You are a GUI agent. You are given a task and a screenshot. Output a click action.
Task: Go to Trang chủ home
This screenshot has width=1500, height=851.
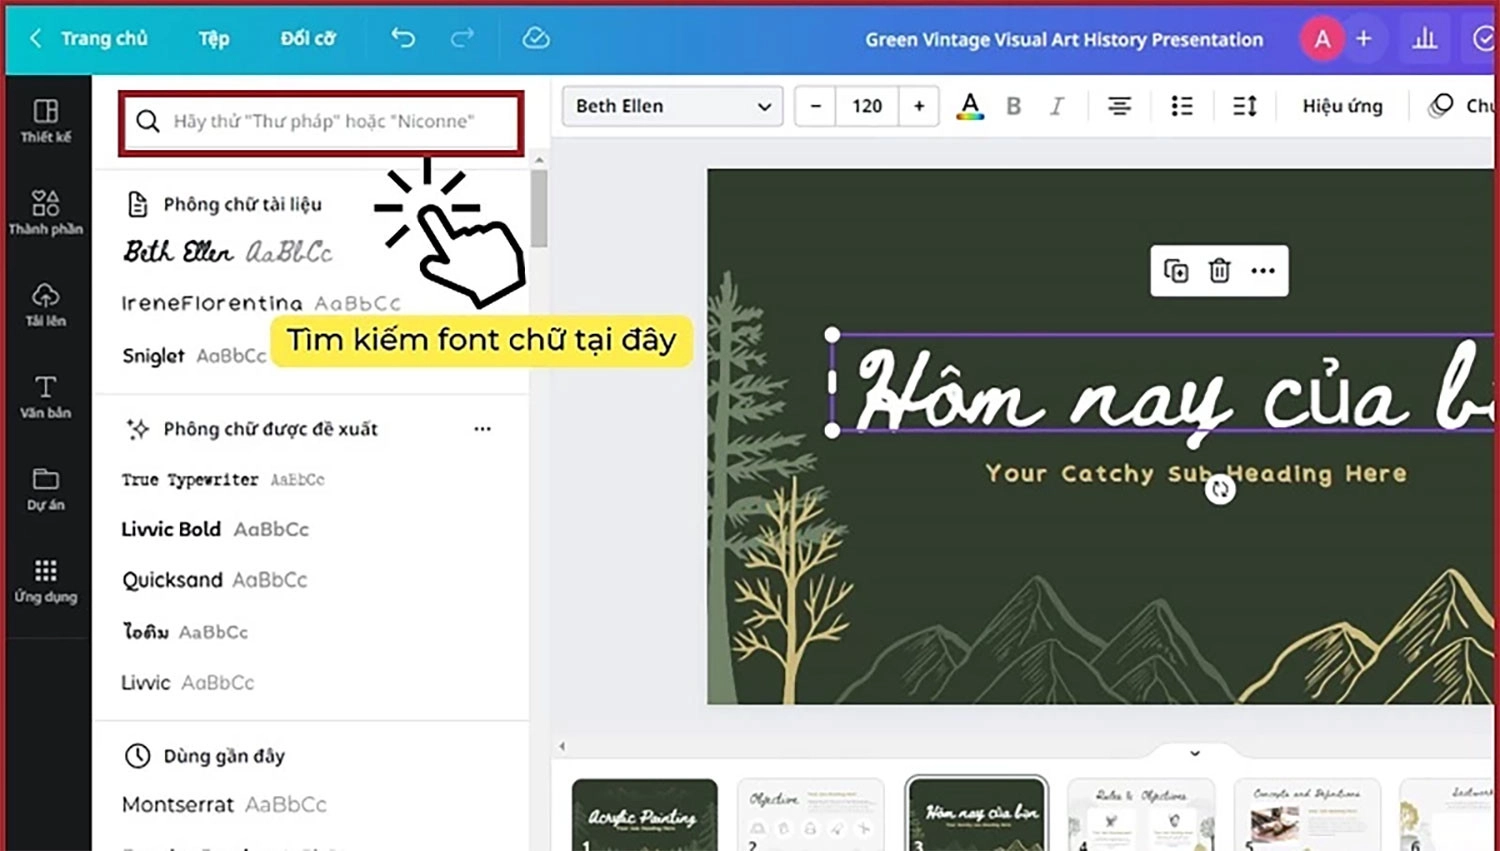pyautogui.click(x=104, y=38)
